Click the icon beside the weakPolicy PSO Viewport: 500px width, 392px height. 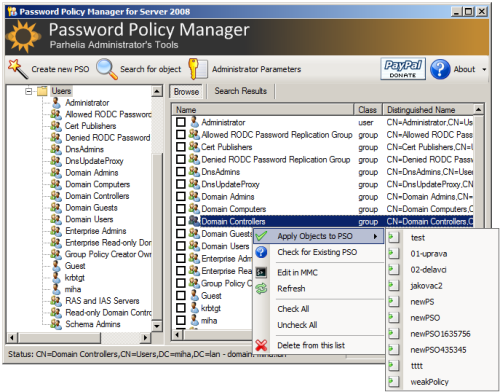394,382
